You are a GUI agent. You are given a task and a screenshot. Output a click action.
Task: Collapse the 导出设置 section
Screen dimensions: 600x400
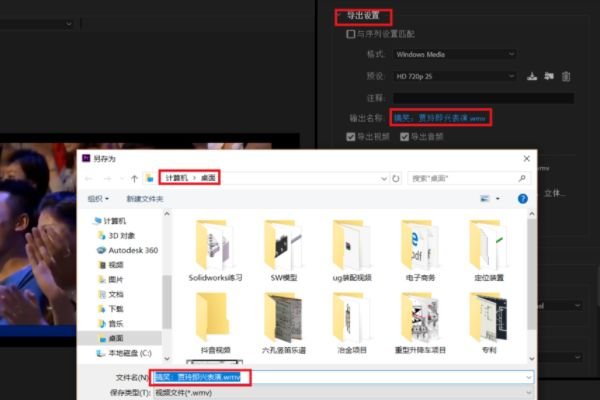point(339,16)
